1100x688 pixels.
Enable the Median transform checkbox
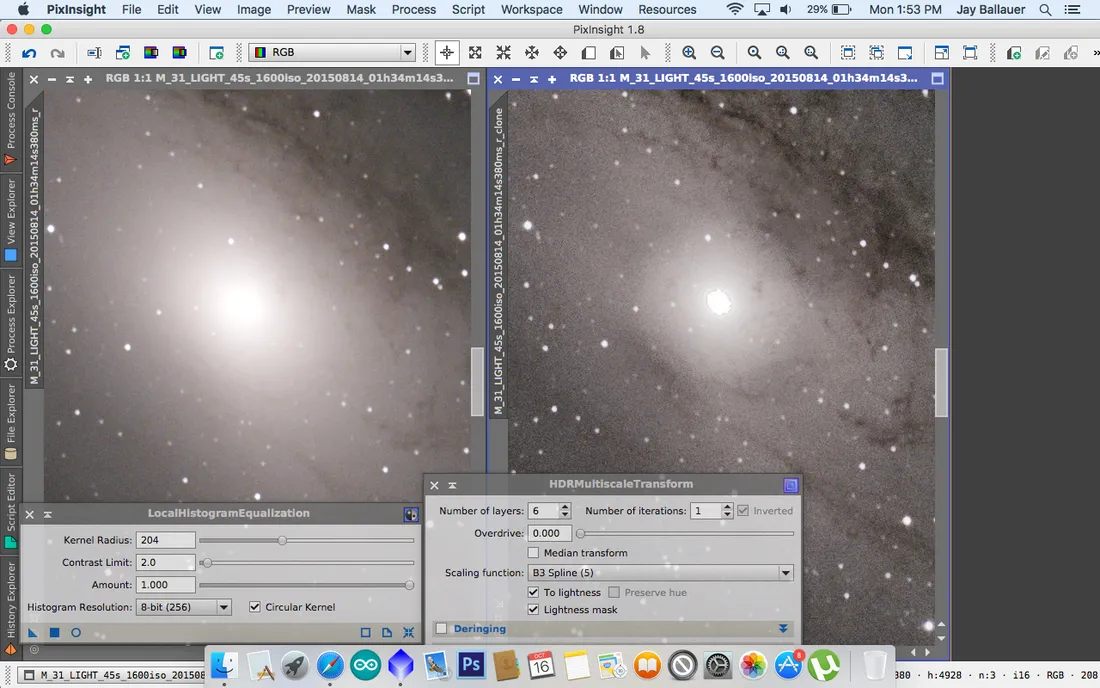[533, 553]
